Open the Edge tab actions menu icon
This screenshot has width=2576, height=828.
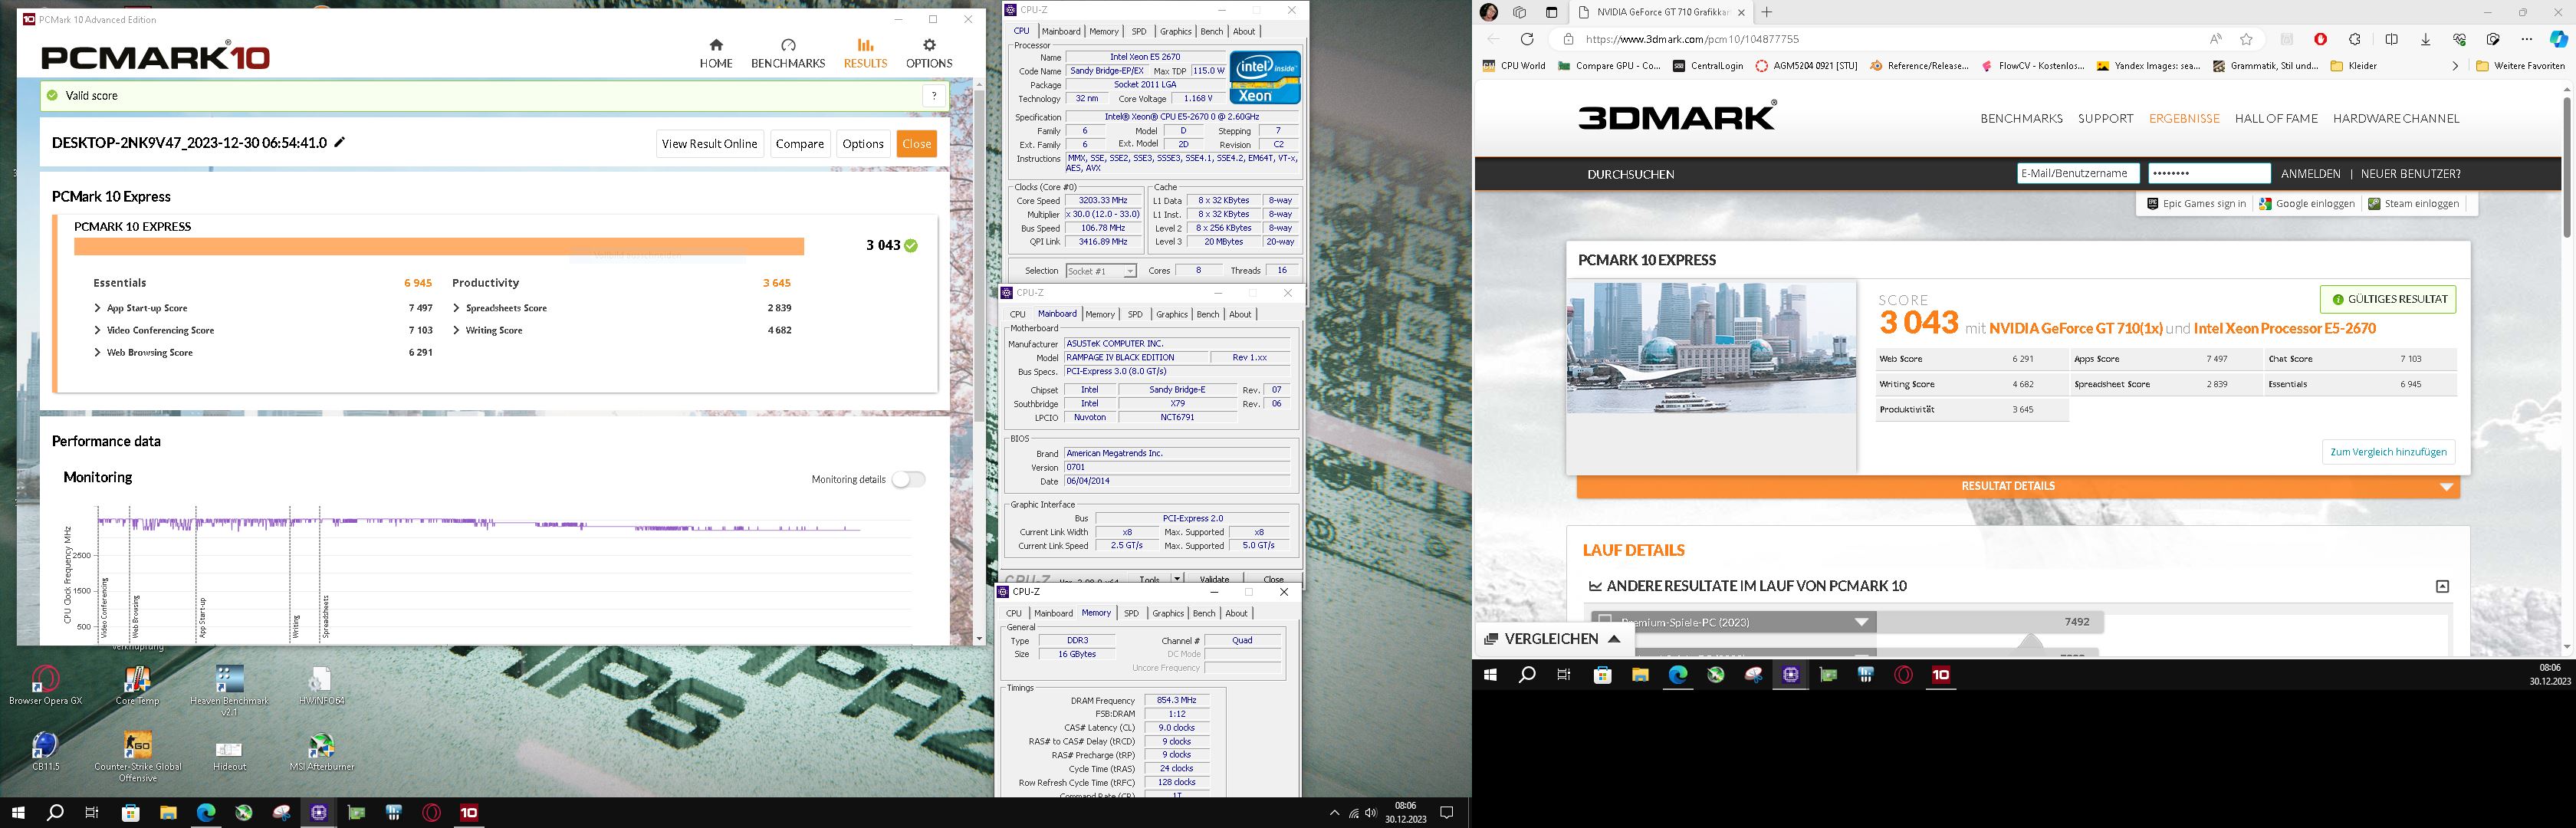(x=1552, y=12)
